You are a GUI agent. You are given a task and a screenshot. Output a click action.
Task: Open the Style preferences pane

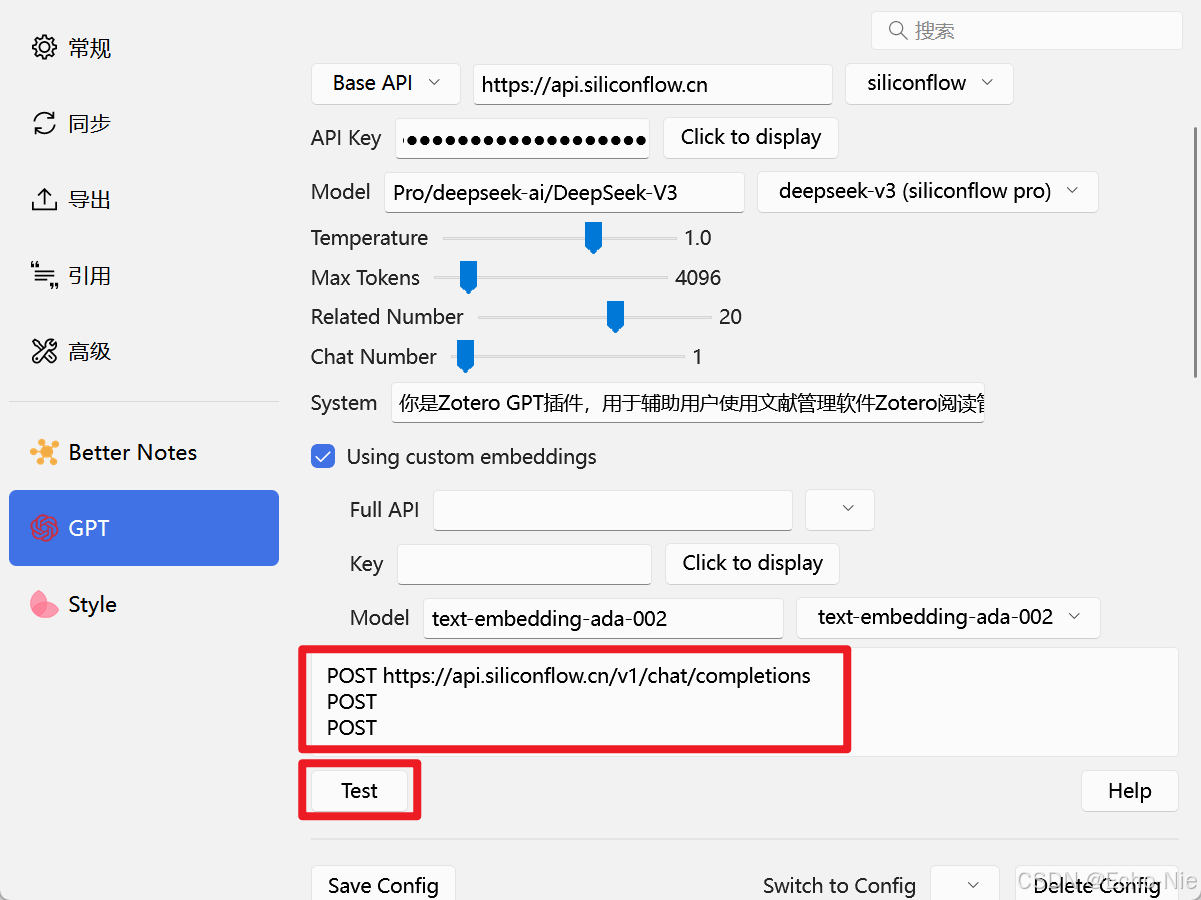[144, 604]
